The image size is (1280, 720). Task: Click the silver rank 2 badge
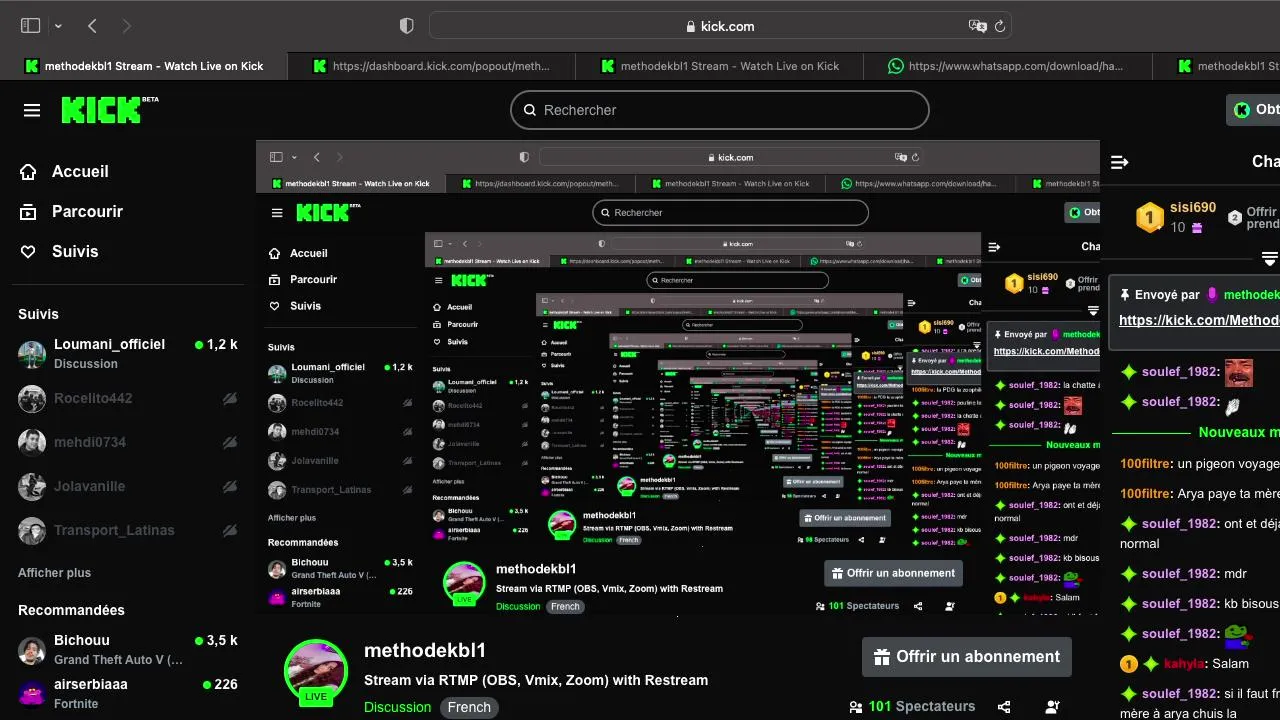click(1235, 217)
